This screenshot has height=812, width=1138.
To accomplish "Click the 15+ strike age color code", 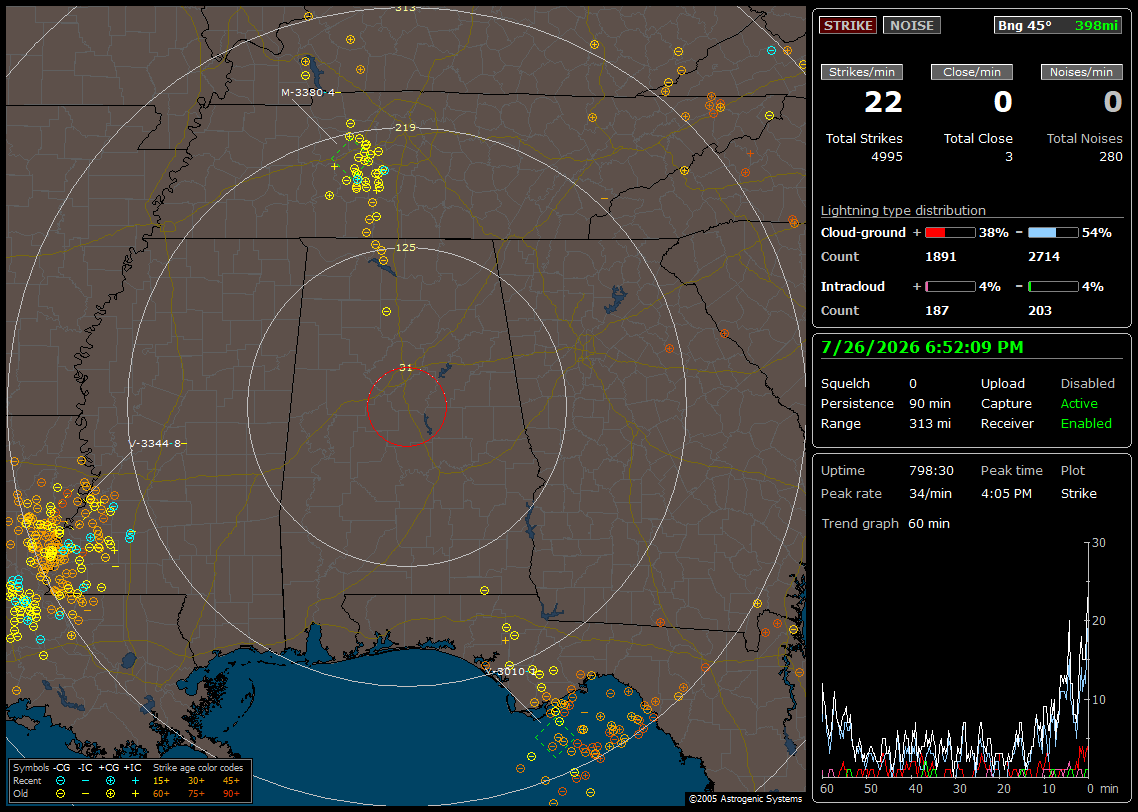I will click(x=161, y=781).
